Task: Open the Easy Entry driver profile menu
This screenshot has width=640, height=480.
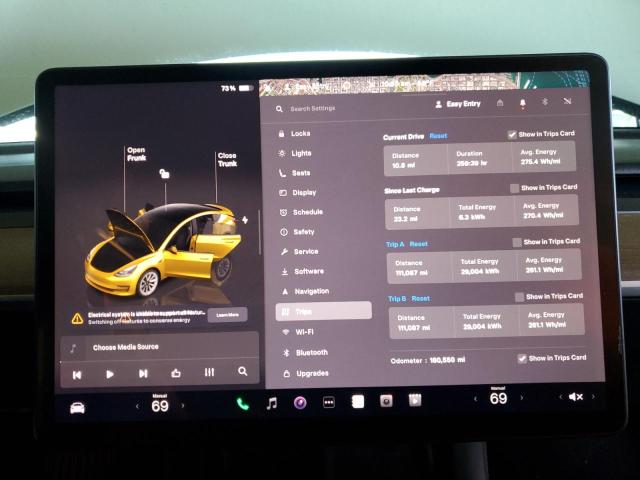Action: click(x=458, y=104)
